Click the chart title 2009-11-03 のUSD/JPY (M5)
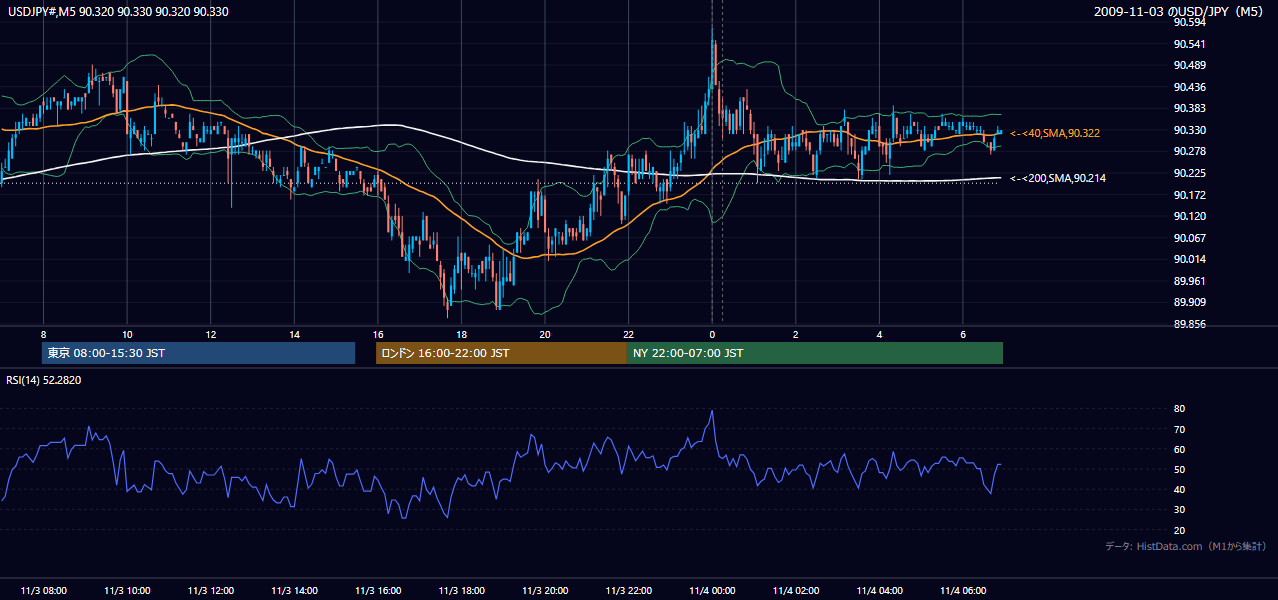Viewport: 1278px width, 600px height. (x=1180, y=12)
